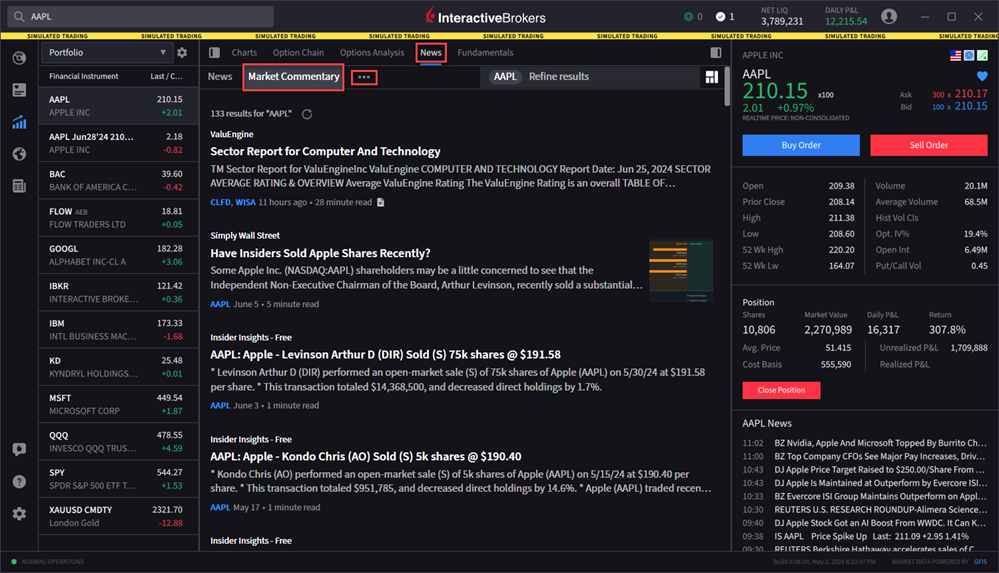The height and width of the screenshot is (573, 999).
Task: Switch to the Charts tab
Action: pyautogui.click(x=244, y=53)
